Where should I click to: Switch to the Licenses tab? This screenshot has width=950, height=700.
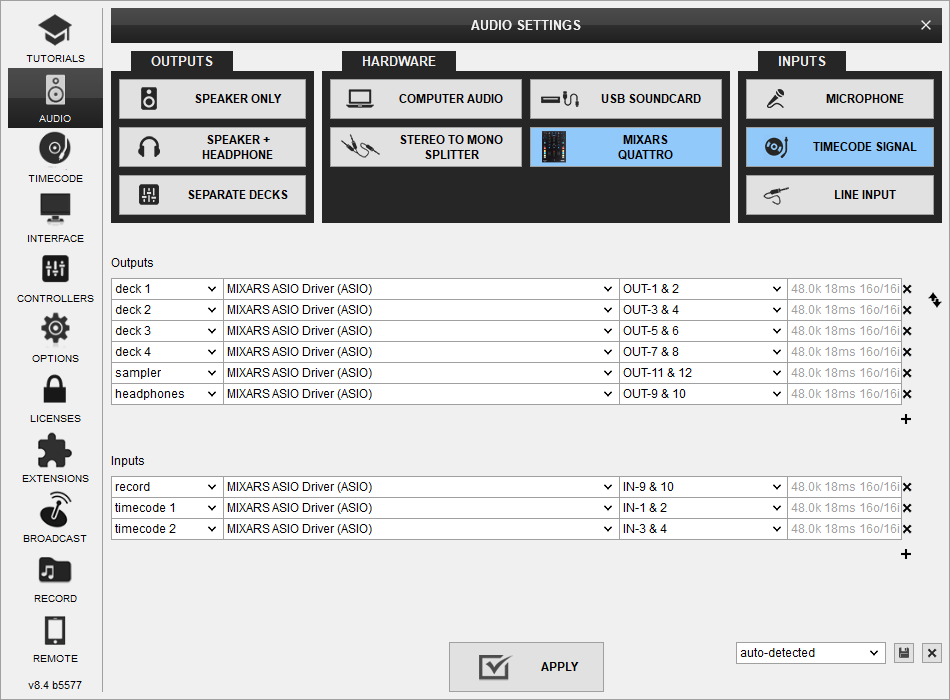click(55, 397)
